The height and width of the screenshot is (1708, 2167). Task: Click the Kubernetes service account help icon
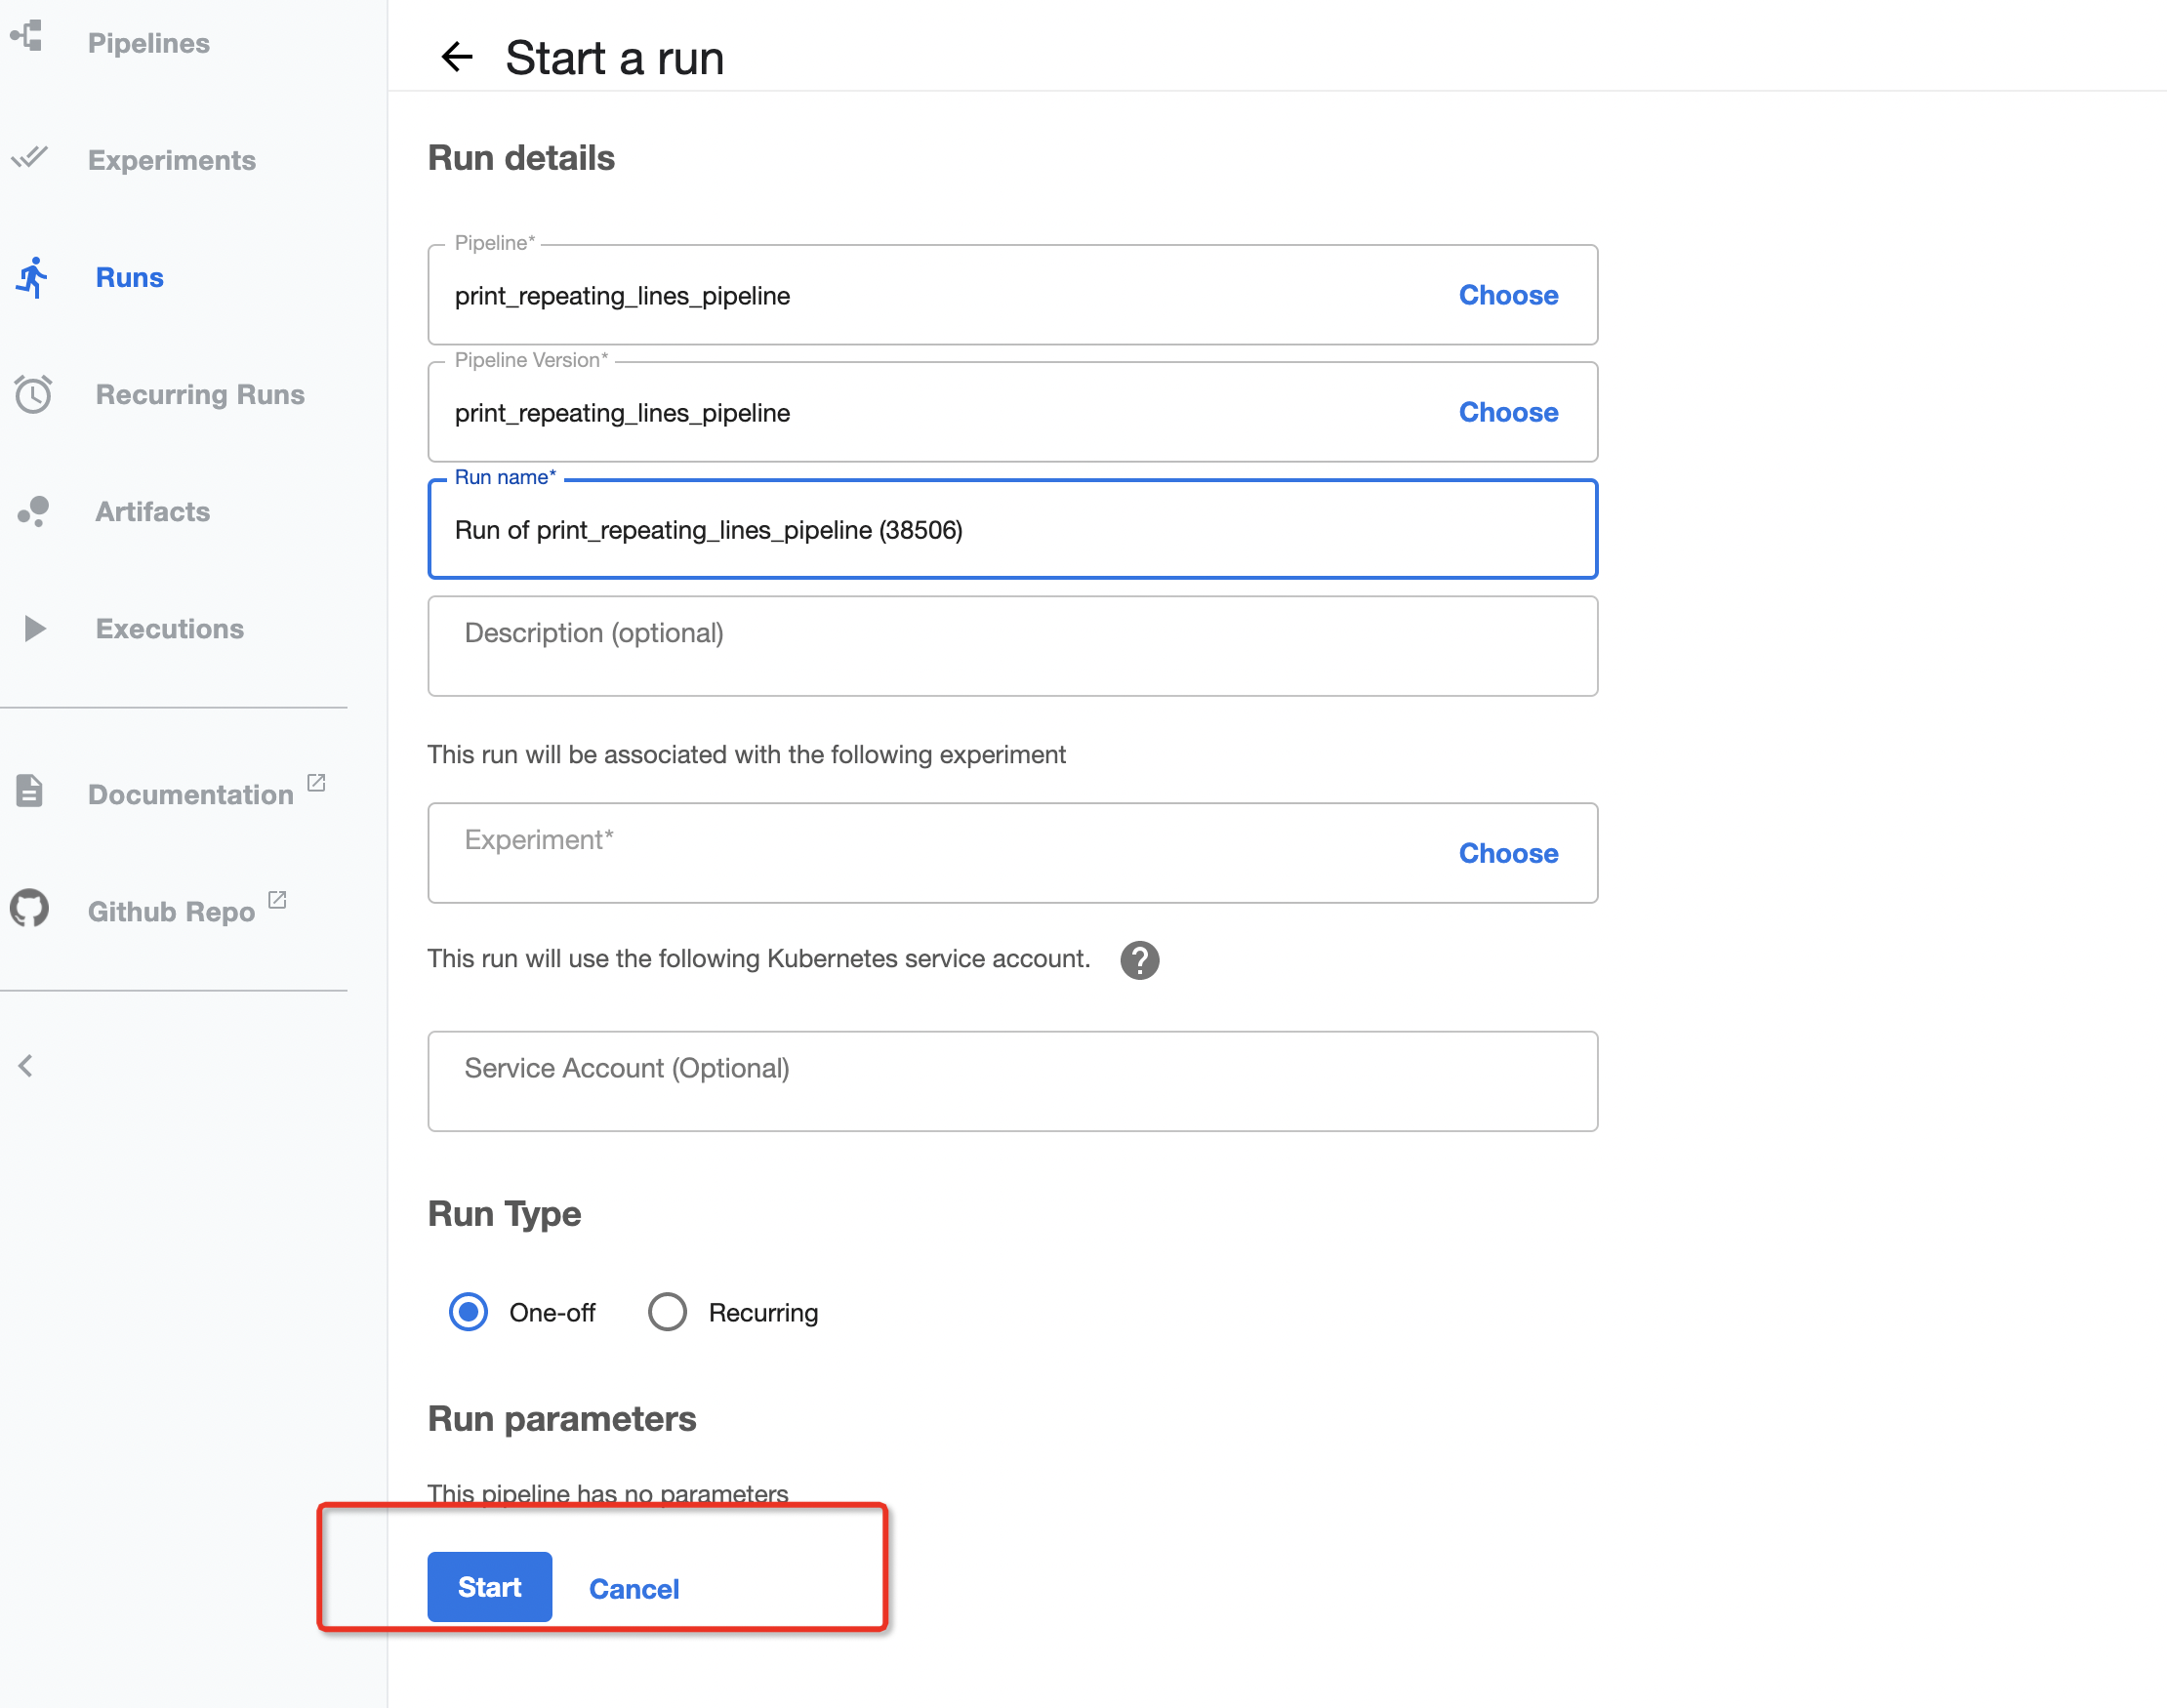(x=1139, y=960)
